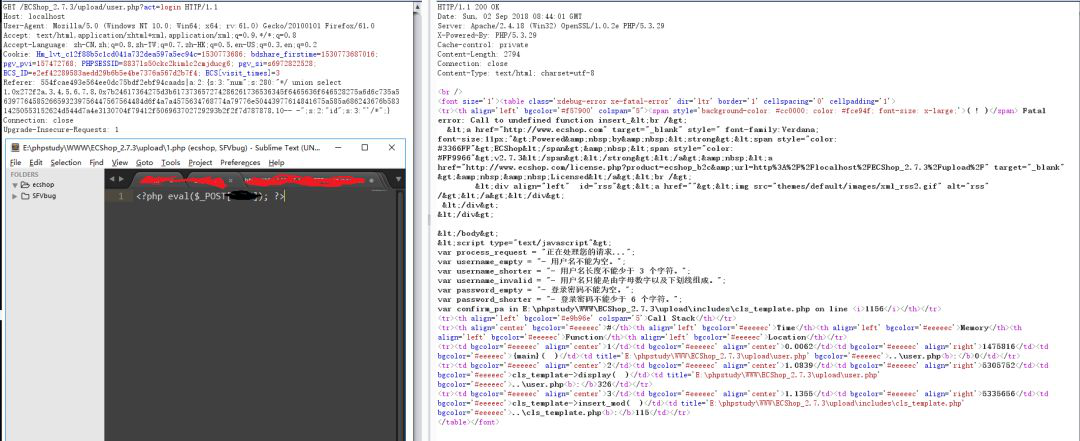This screenshot has width=1080, height=441.
Task: Click line number 1 in editor gutter
Action: tap(122, 197)
